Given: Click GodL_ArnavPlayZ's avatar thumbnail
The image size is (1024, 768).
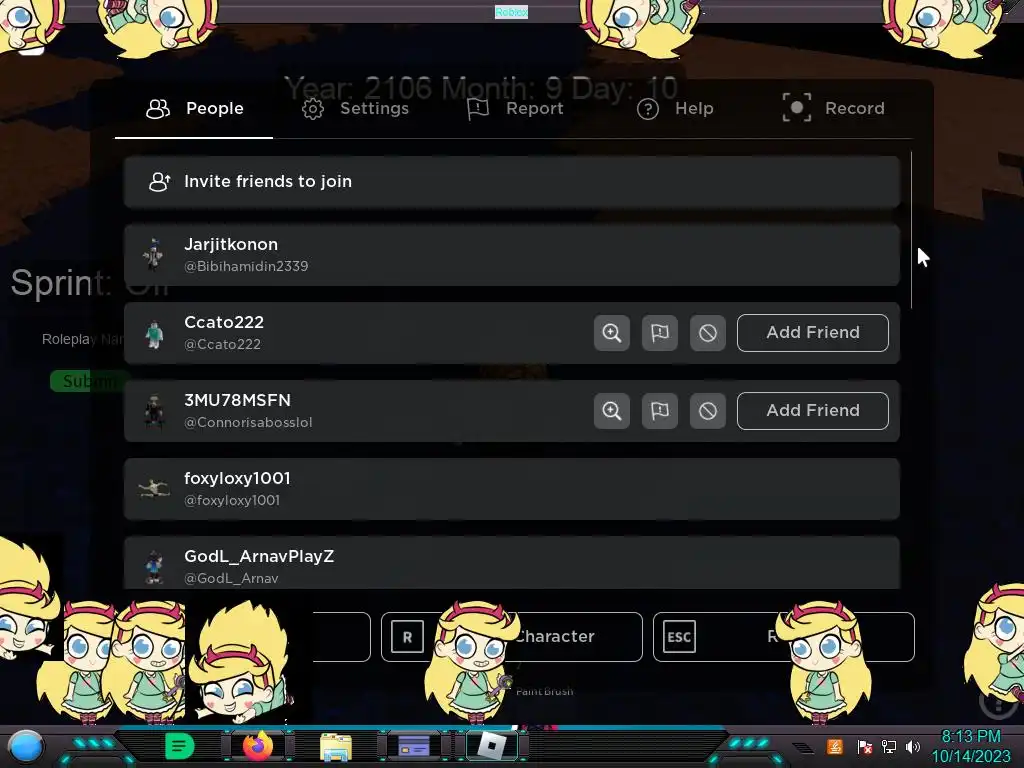Looking at the screenshot, I should click(x=154, y=566).
